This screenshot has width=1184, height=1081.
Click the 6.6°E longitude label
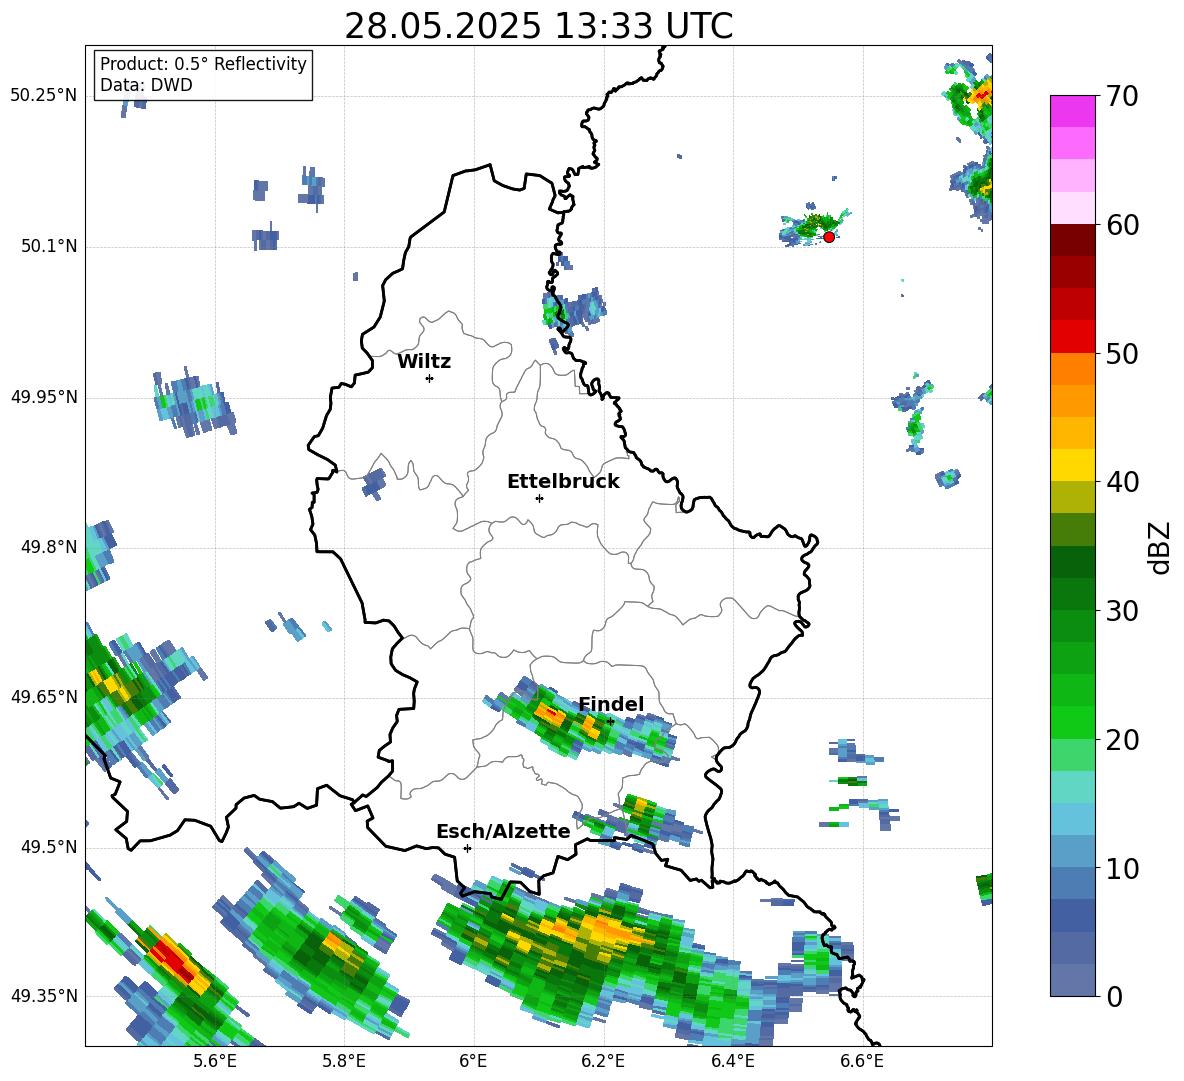pos(862,1061)
